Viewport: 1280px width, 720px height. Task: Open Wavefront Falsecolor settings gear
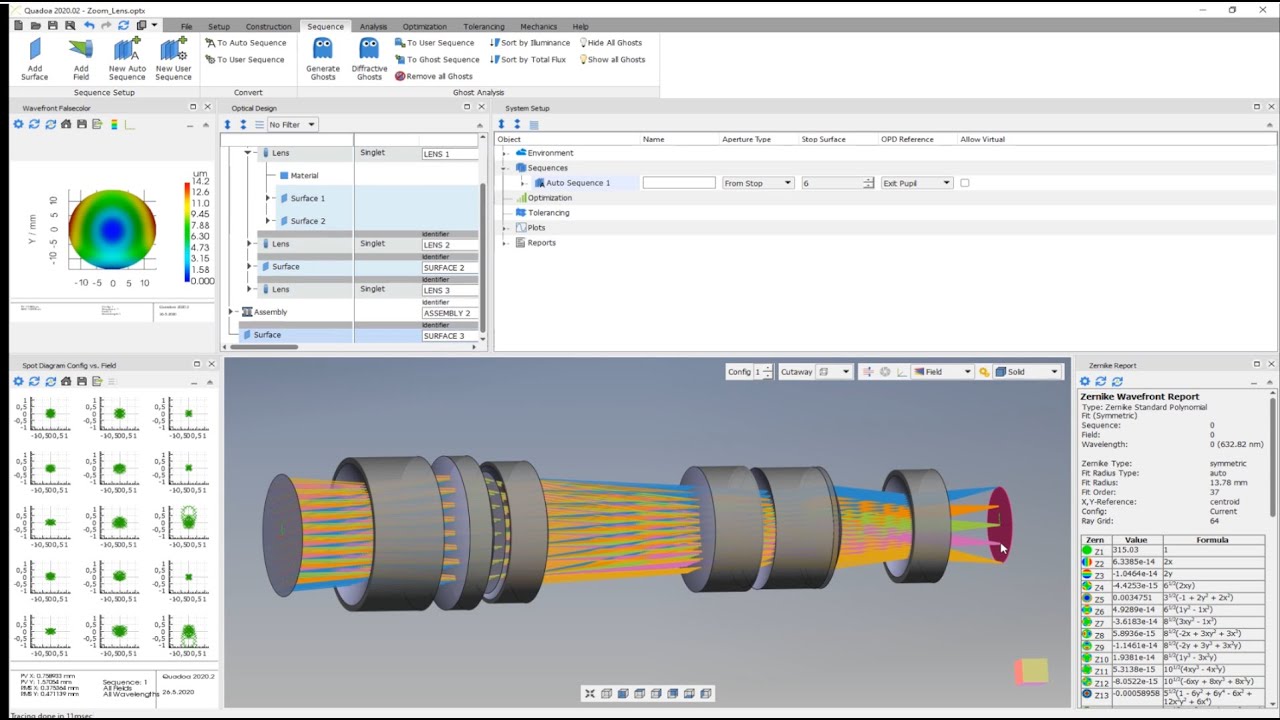18,124
